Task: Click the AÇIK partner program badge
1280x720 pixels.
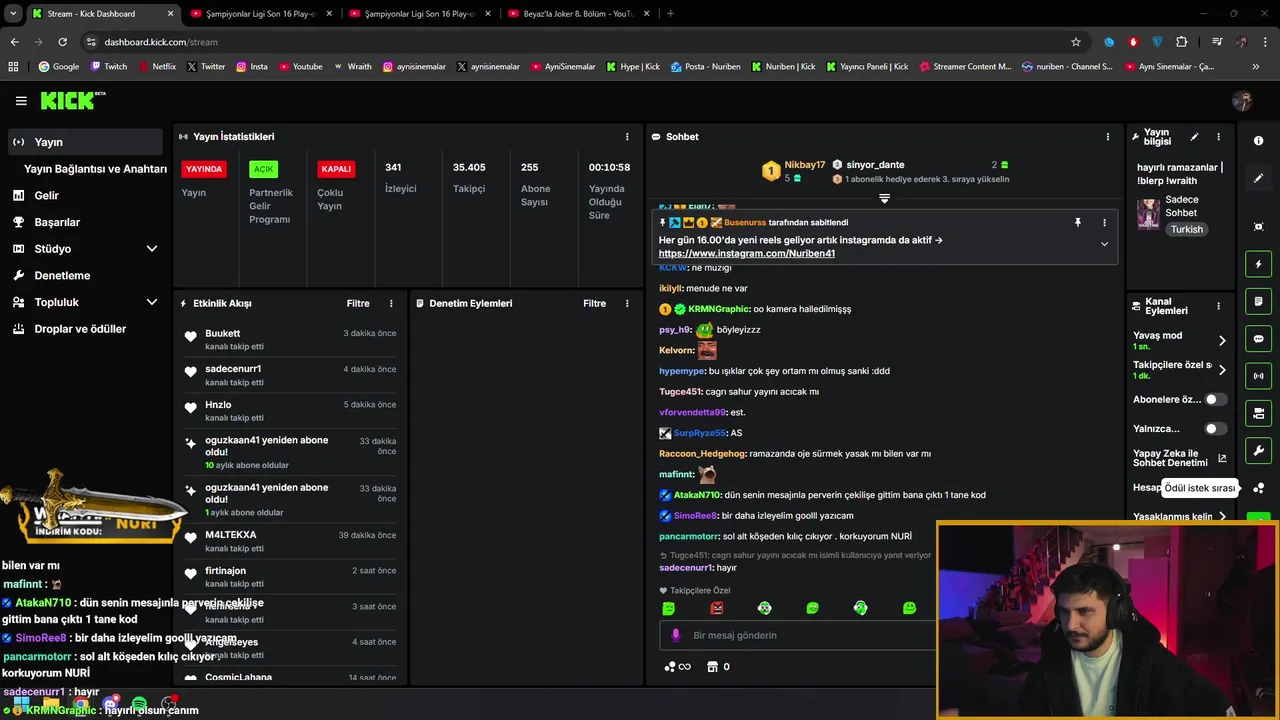Action: (263, 169)
